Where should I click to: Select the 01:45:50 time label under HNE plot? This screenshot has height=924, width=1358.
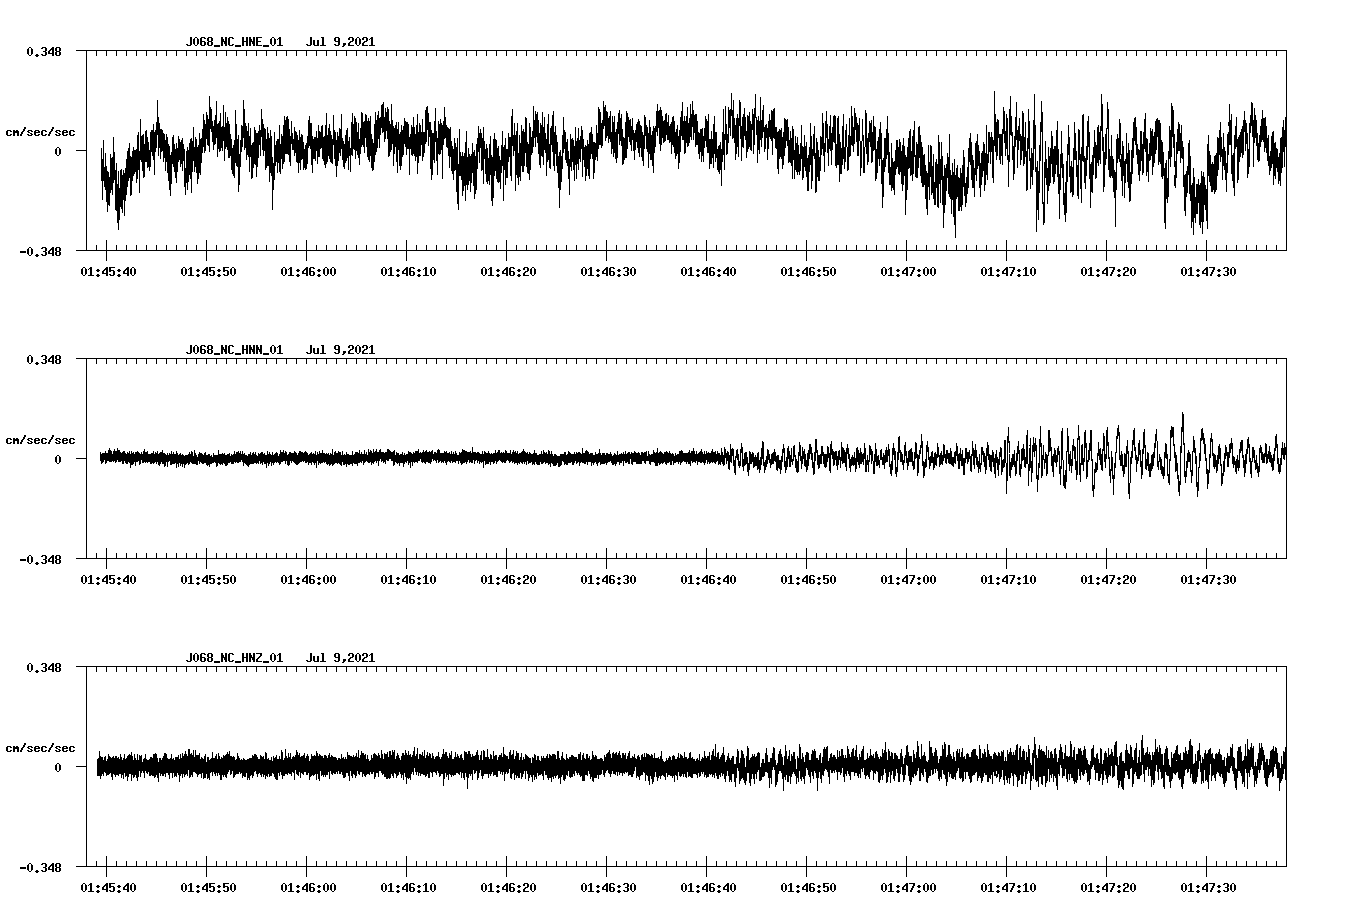point(208,272)
